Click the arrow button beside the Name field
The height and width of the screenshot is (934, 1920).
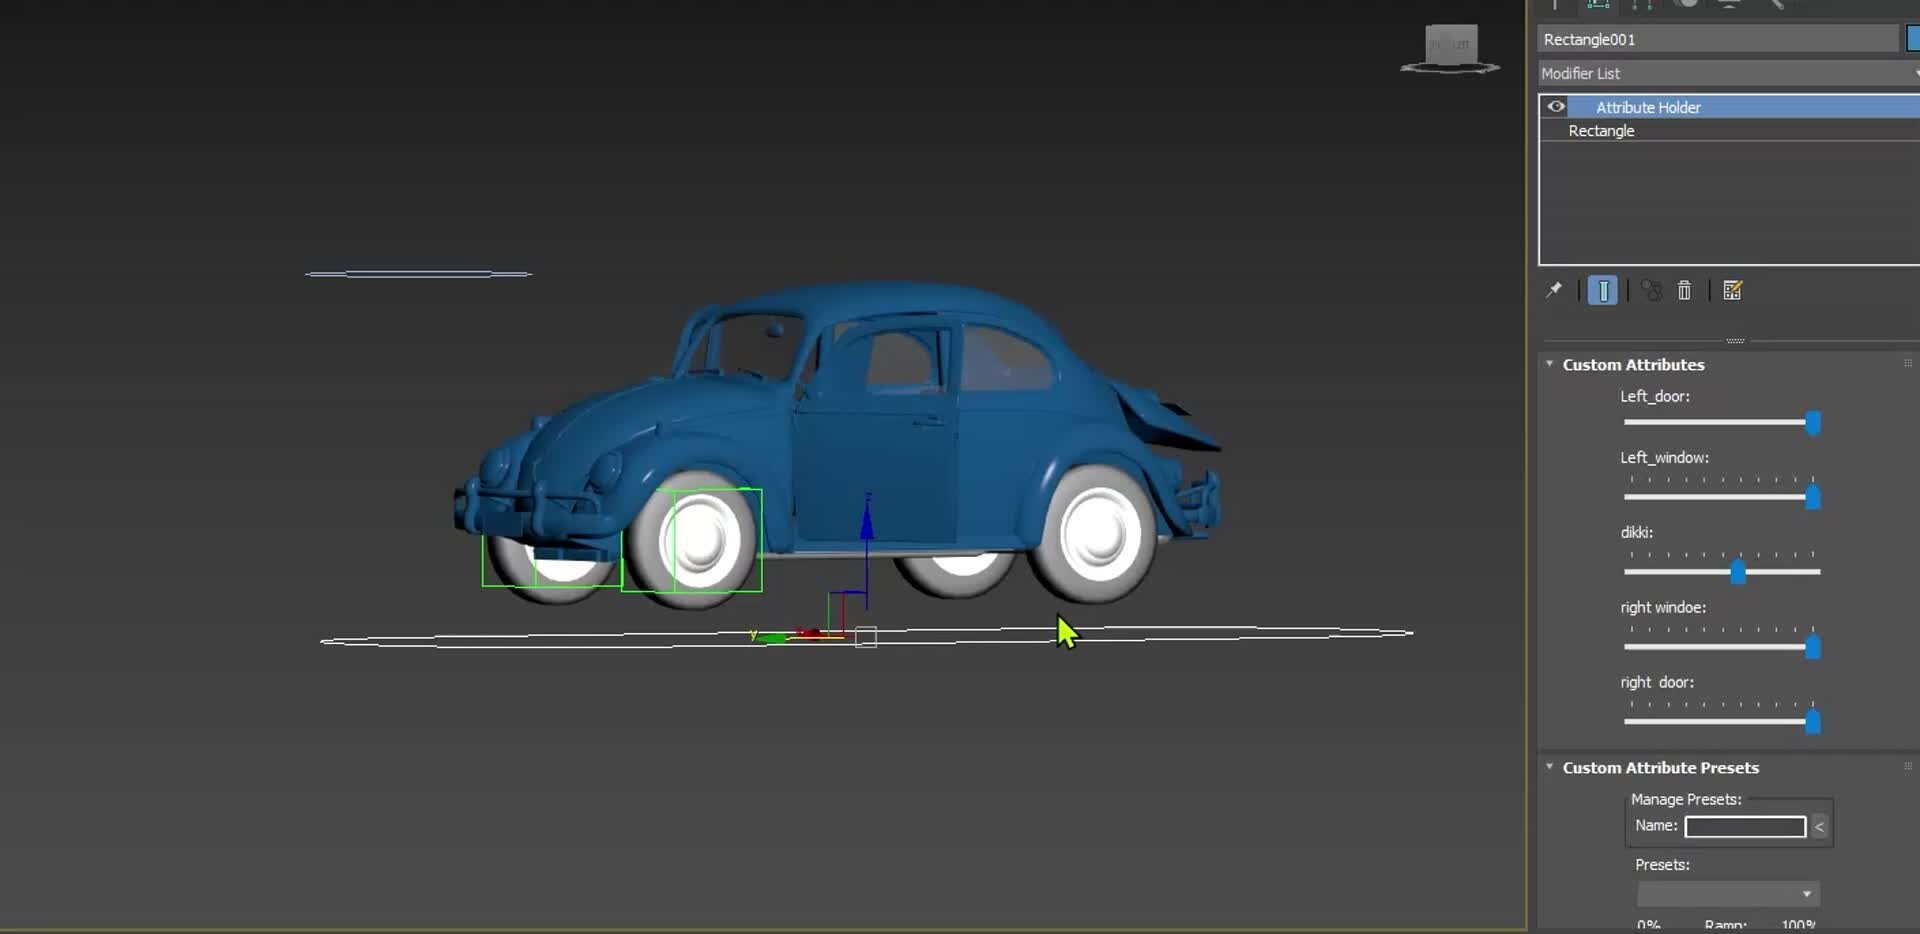pos(1820,826)
